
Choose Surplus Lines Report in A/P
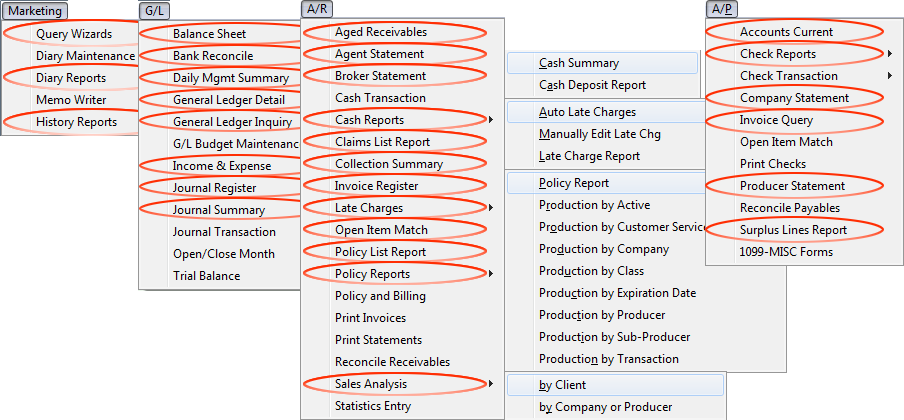793,230
